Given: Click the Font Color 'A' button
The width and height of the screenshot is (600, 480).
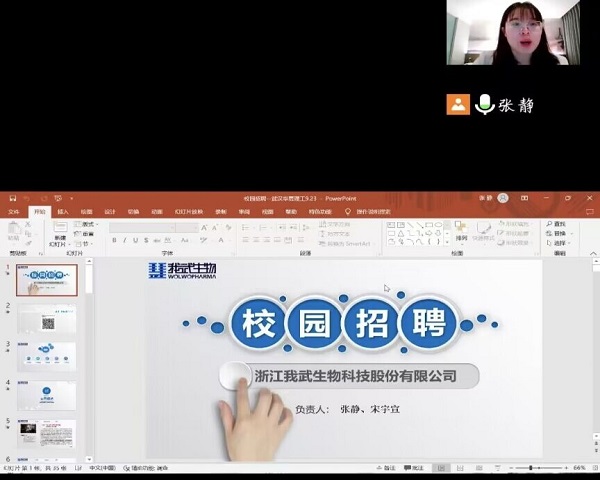Looking at the screenshot, I should coord(222,240).
